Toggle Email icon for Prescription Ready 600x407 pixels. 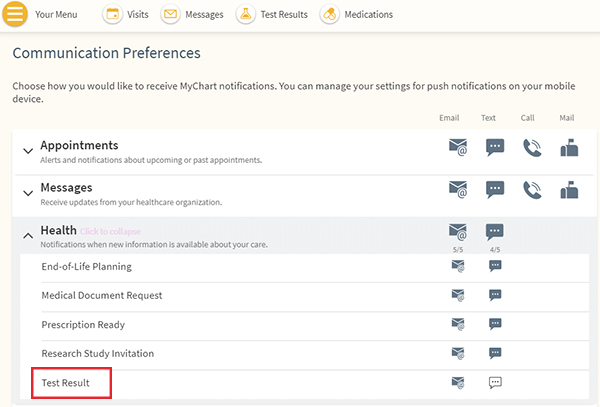point(458,324)
